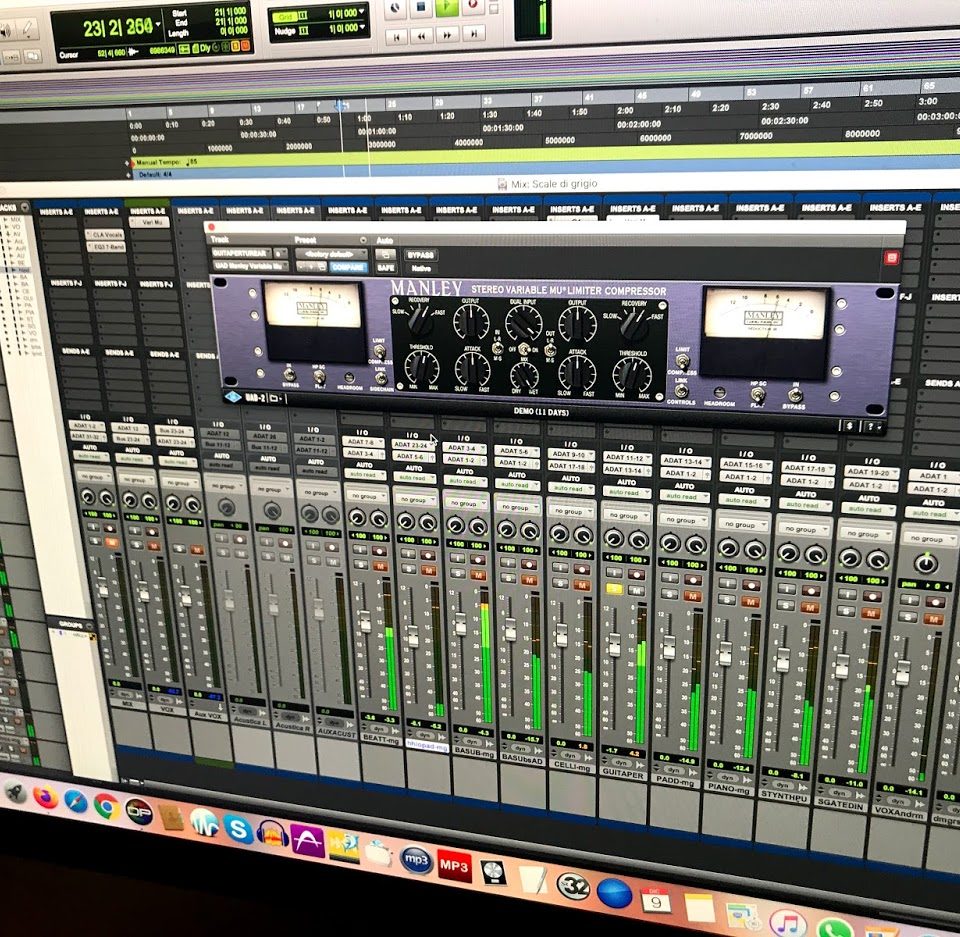The image size is (960, 937).
Task: Click the yellow Solo button on GUITAPER
Action: pyautogui.click(x=613, y=589)
